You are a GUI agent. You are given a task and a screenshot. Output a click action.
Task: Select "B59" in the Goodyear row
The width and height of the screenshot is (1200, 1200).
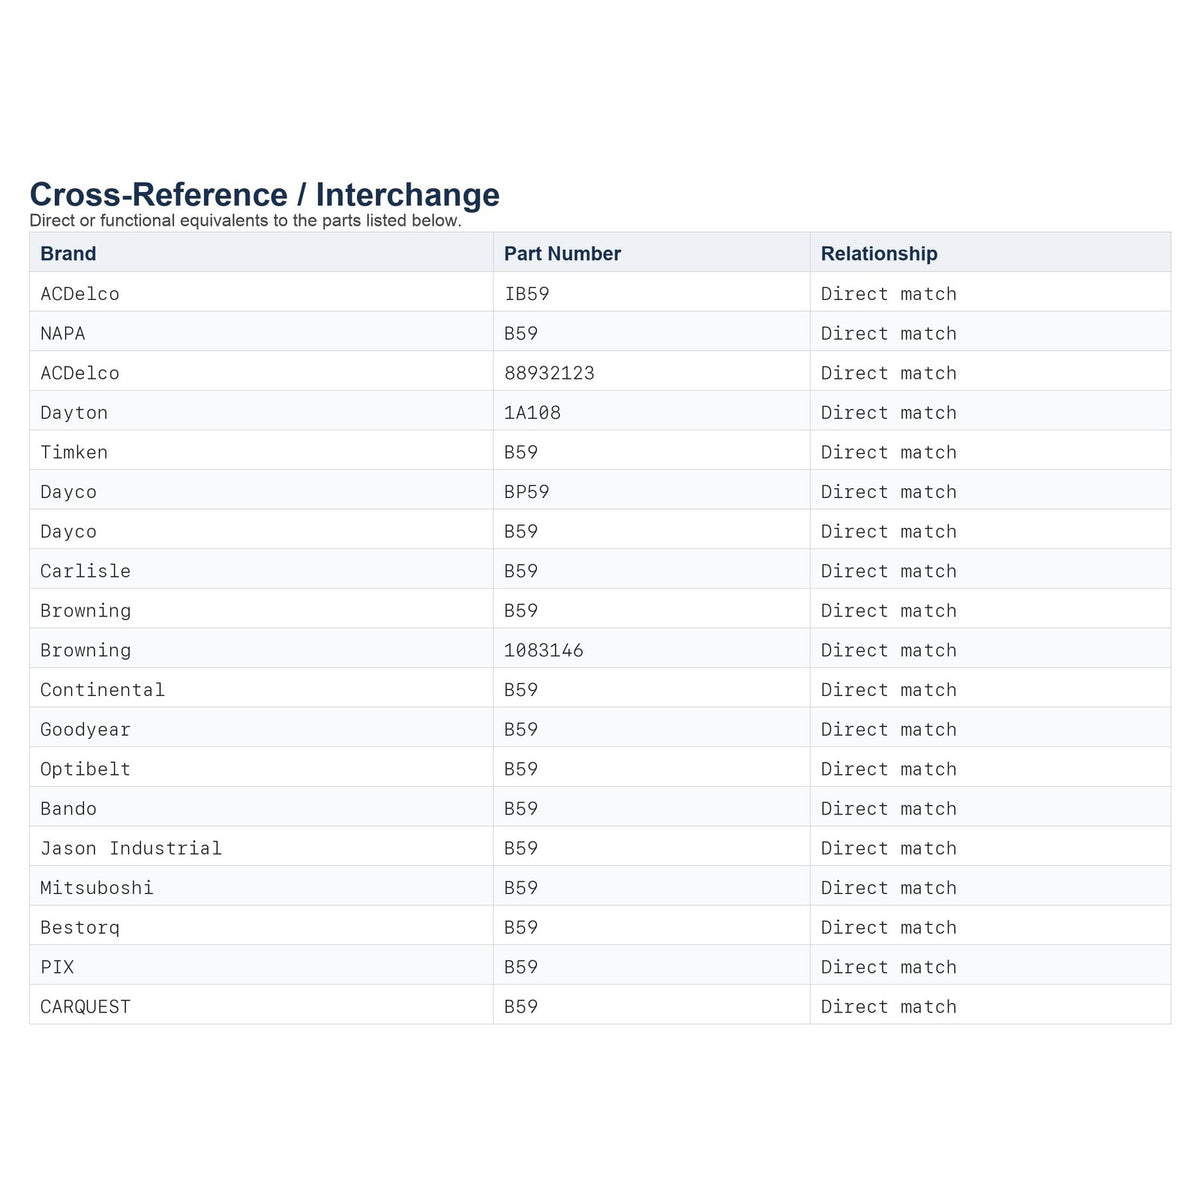coord(521,730)
